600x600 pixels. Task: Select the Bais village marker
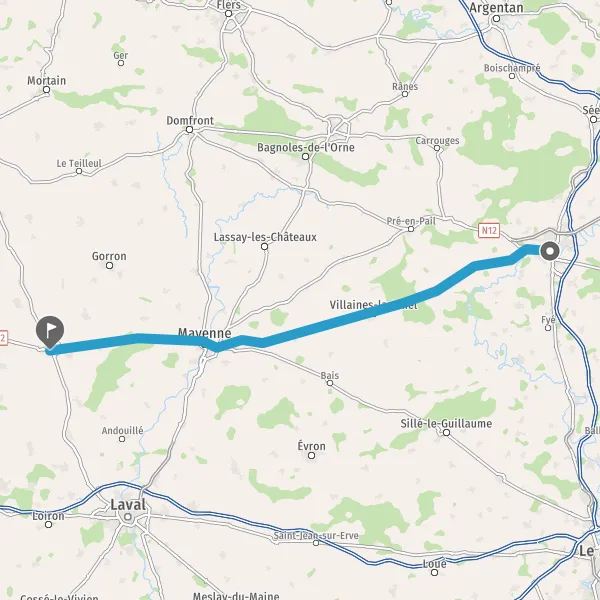(x=330, y=383)
